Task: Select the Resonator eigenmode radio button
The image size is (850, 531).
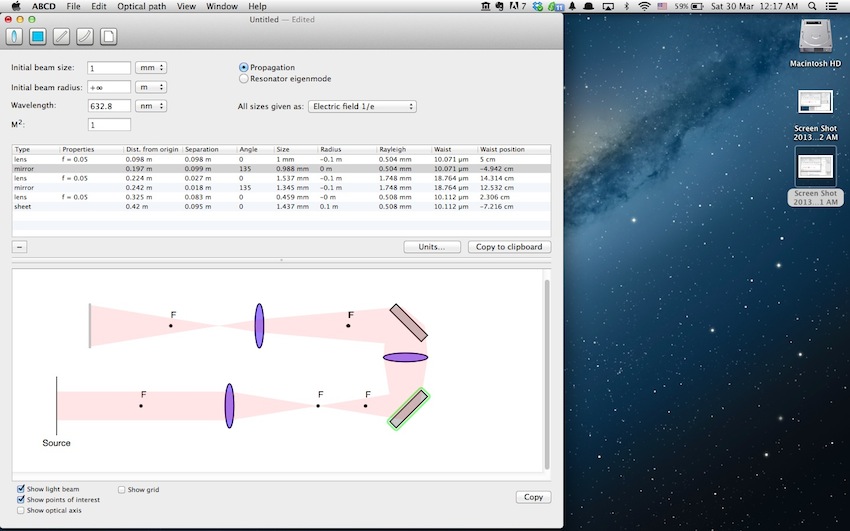Action: (243, 78)
